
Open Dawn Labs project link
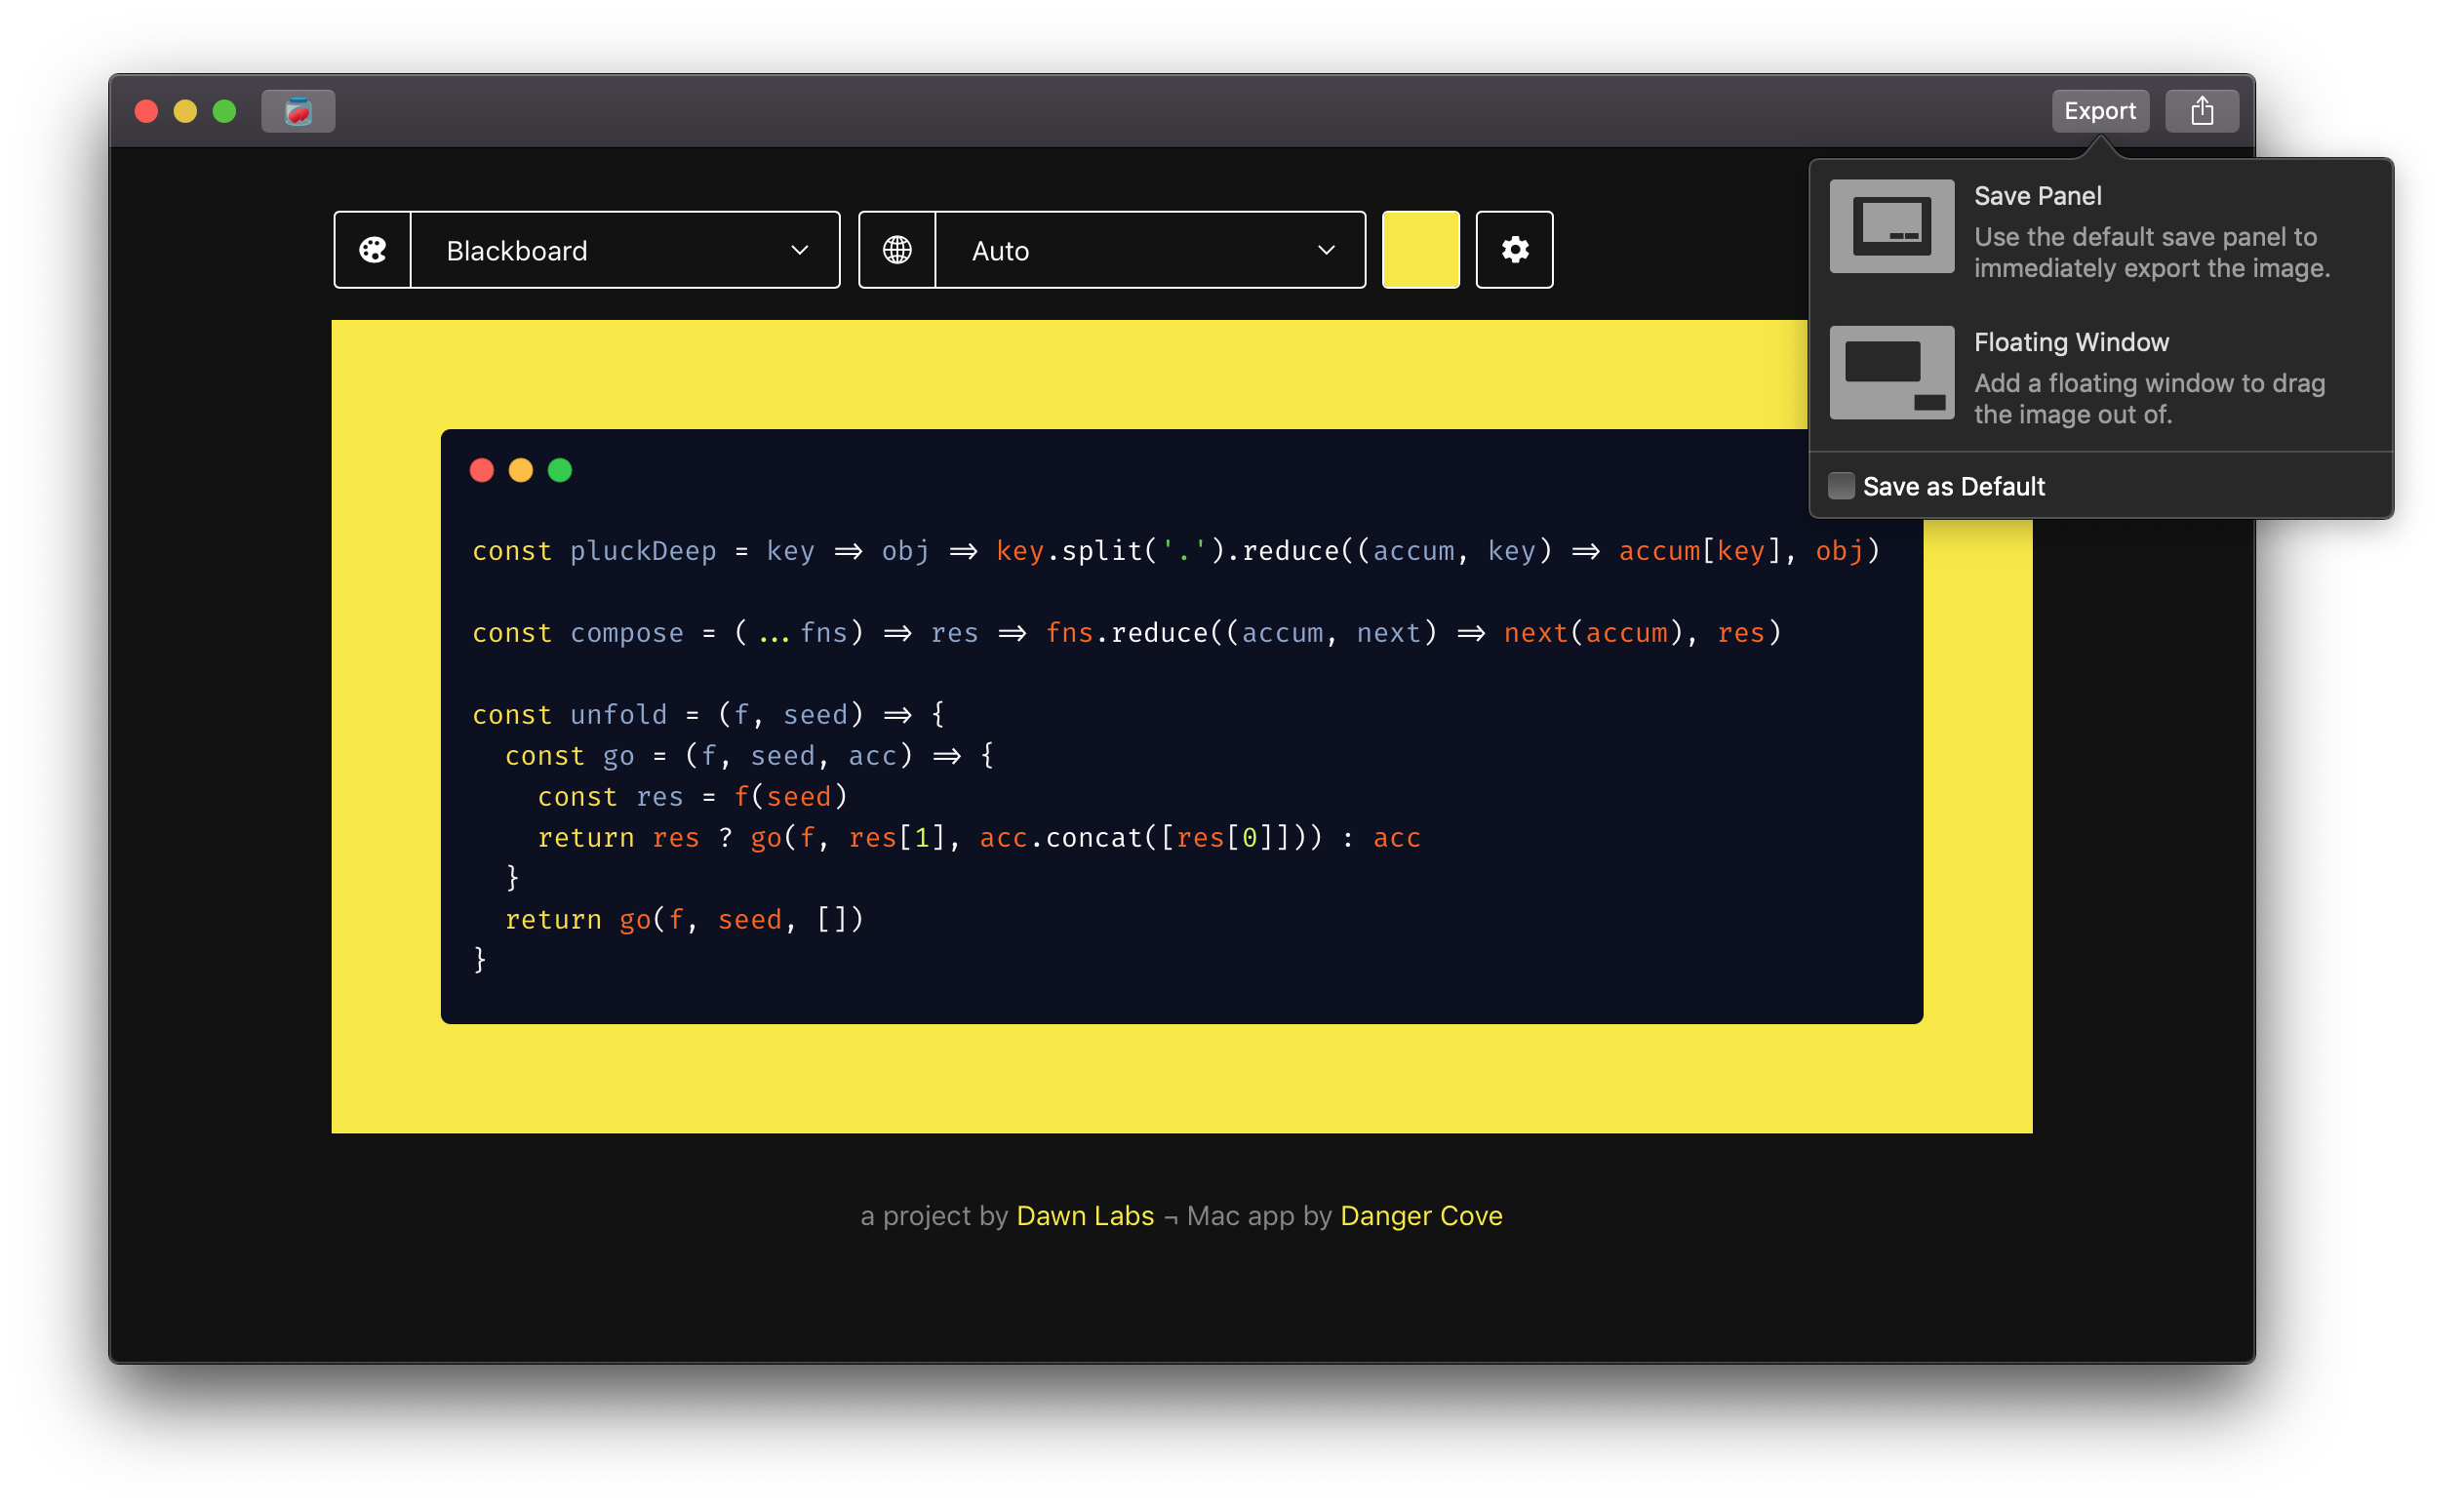[1088, 1214]
